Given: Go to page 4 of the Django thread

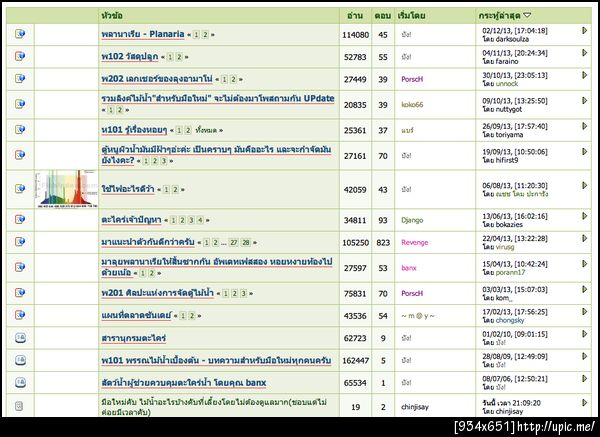Looking at the screenshot, I should click(x=200, y=220).
